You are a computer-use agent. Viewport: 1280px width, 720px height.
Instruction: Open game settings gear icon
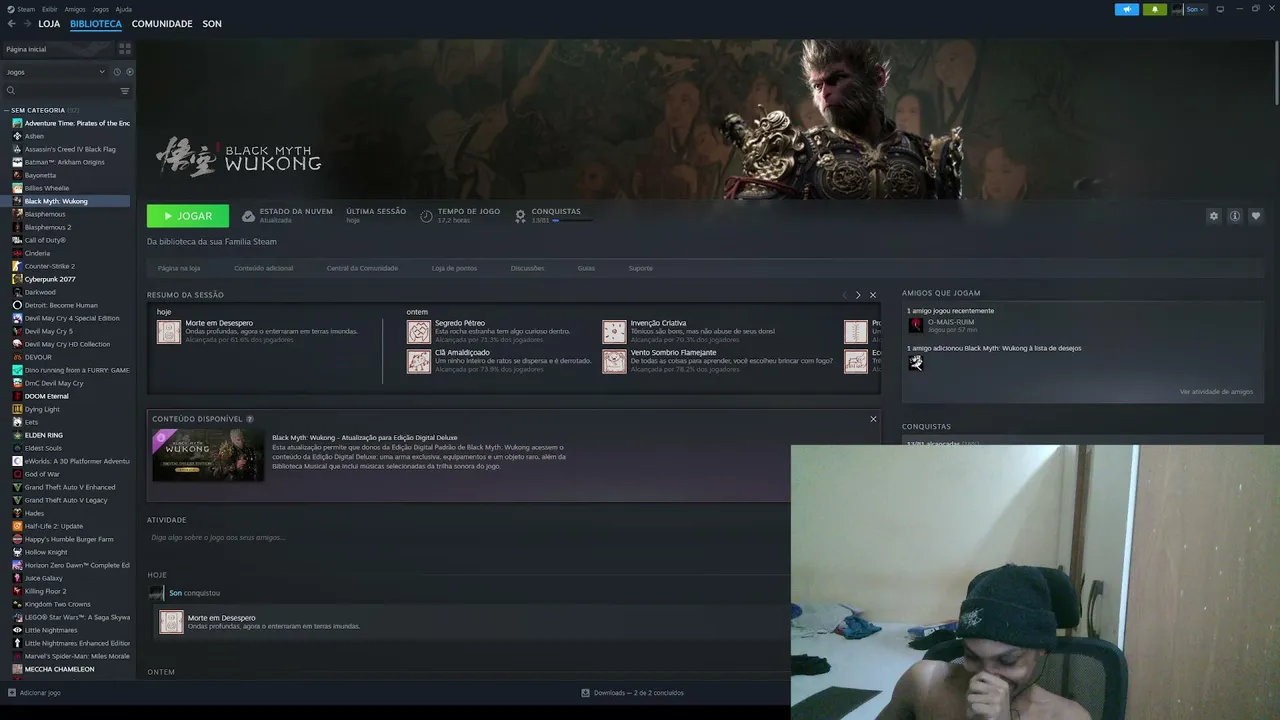point(1214,216)
